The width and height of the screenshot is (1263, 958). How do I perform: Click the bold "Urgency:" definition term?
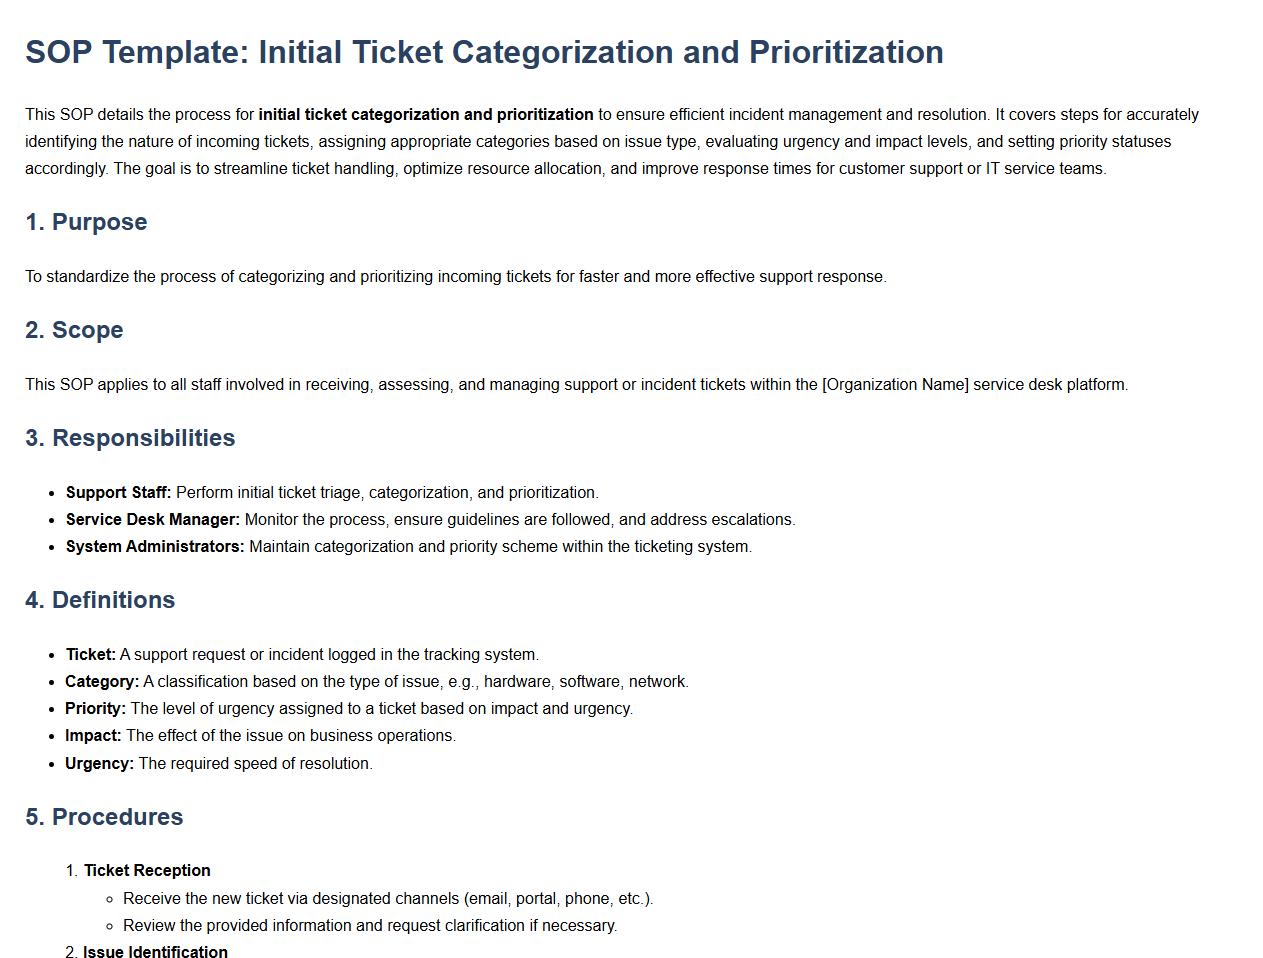99,763
